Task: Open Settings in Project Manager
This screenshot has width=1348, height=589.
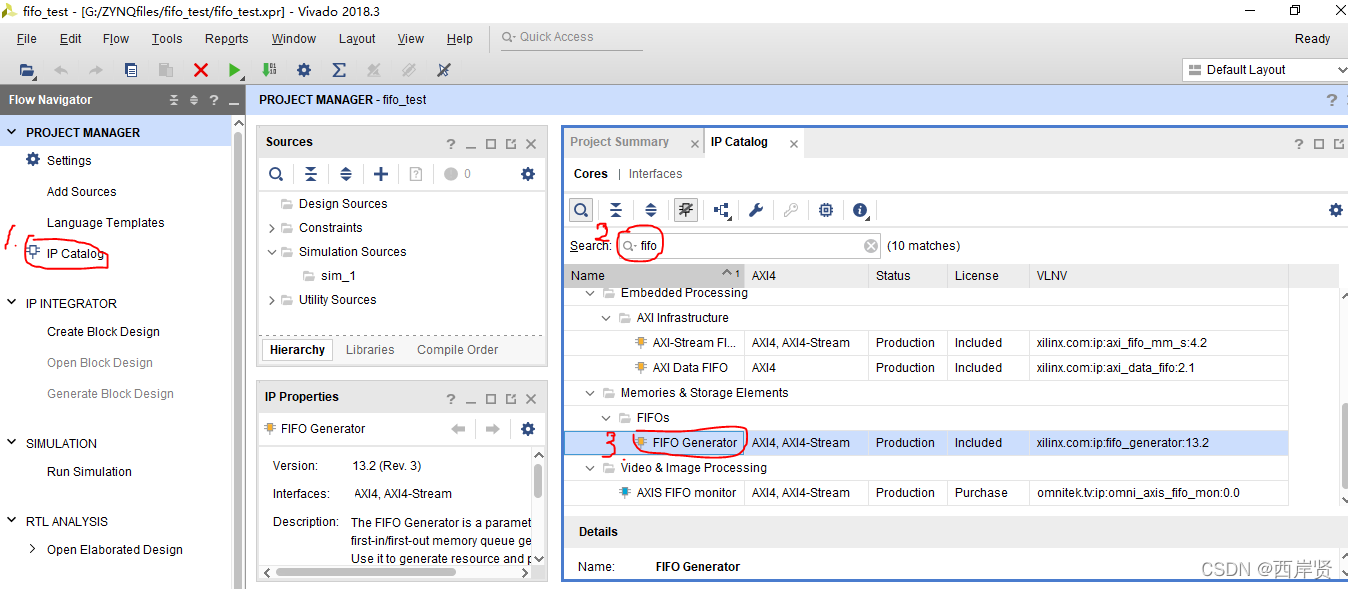Action: 69,161
